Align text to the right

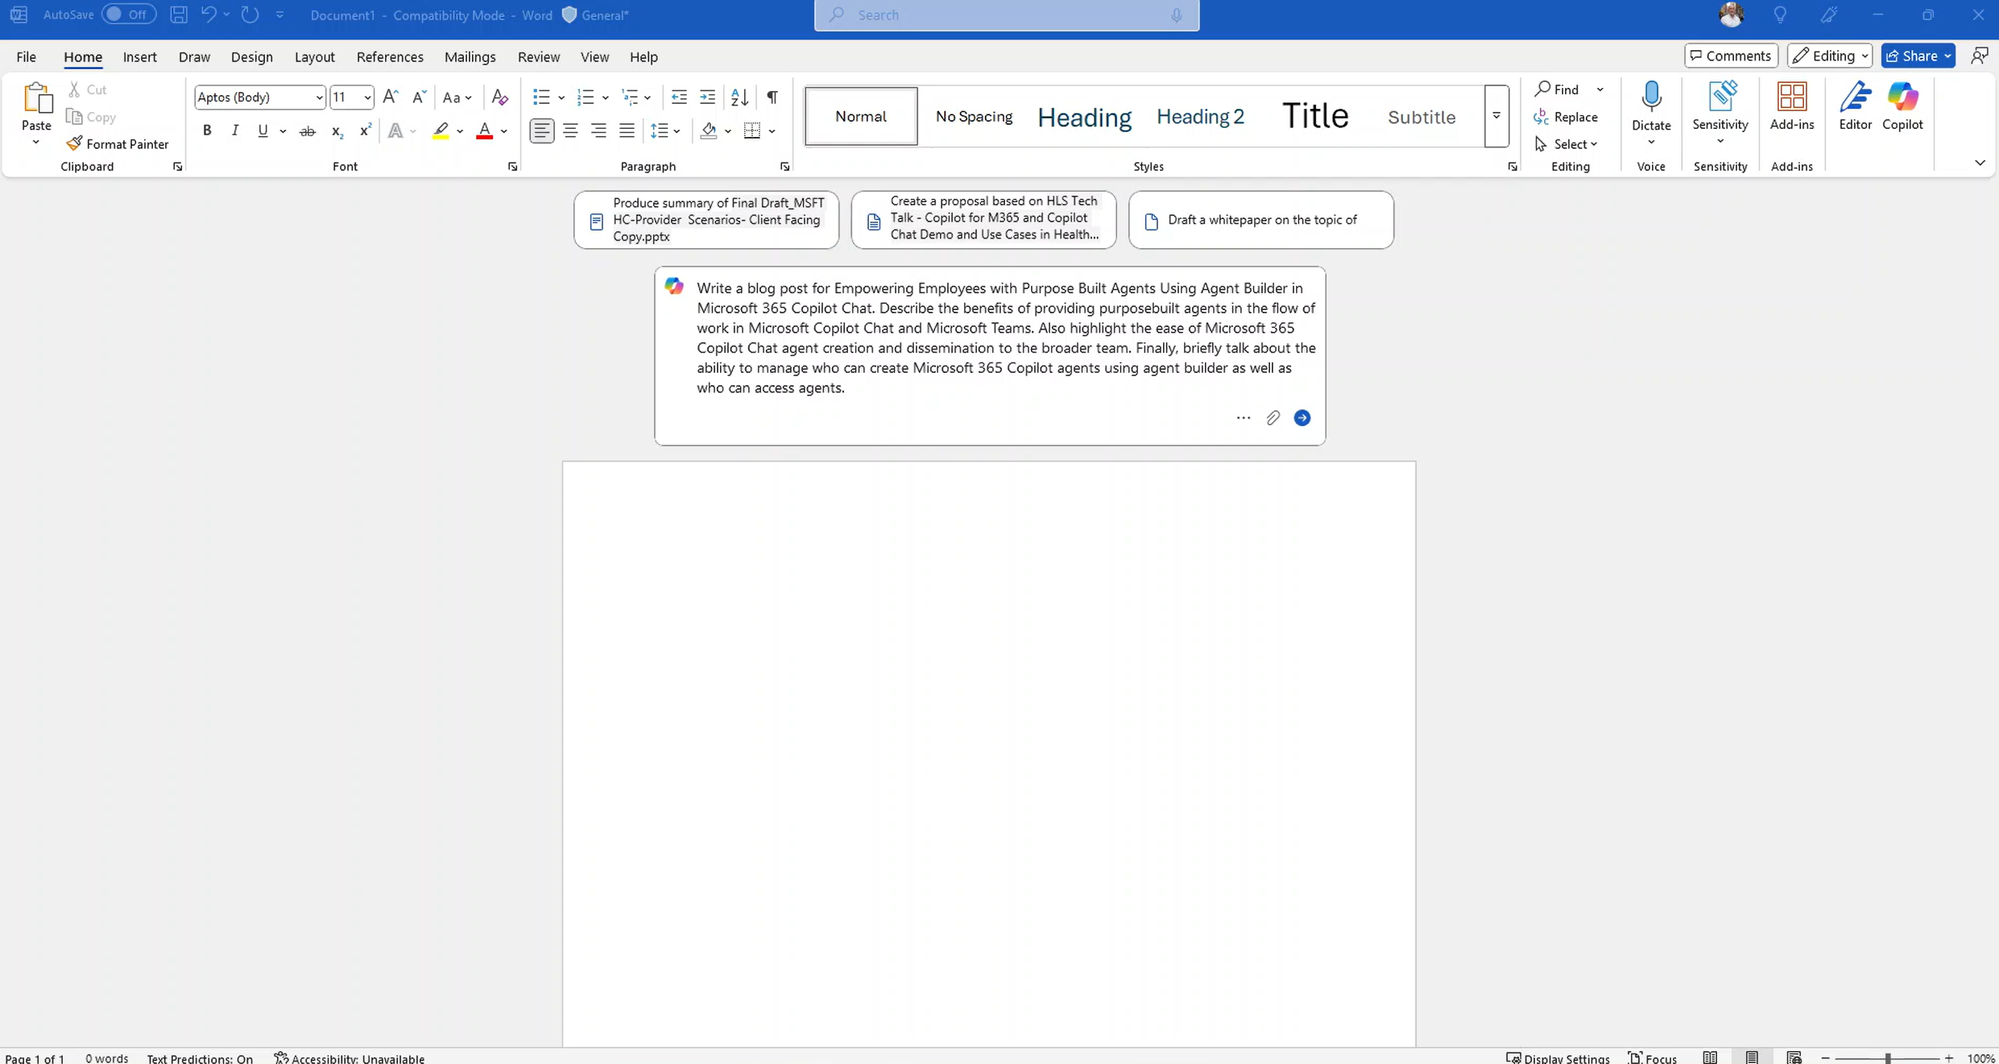point(598,131)
